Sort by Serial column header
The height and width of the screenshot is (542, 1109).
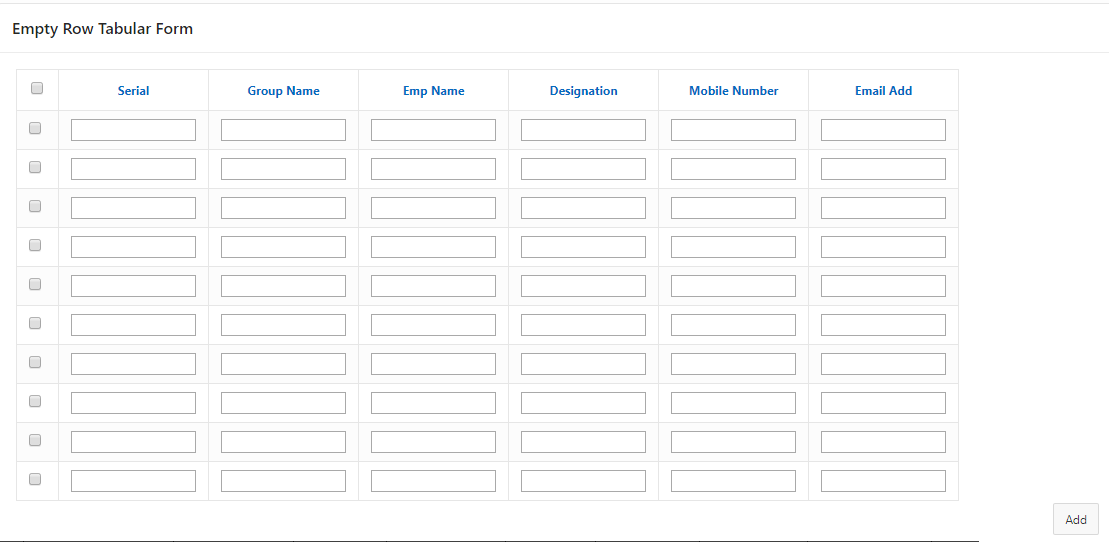pos(133,91)
